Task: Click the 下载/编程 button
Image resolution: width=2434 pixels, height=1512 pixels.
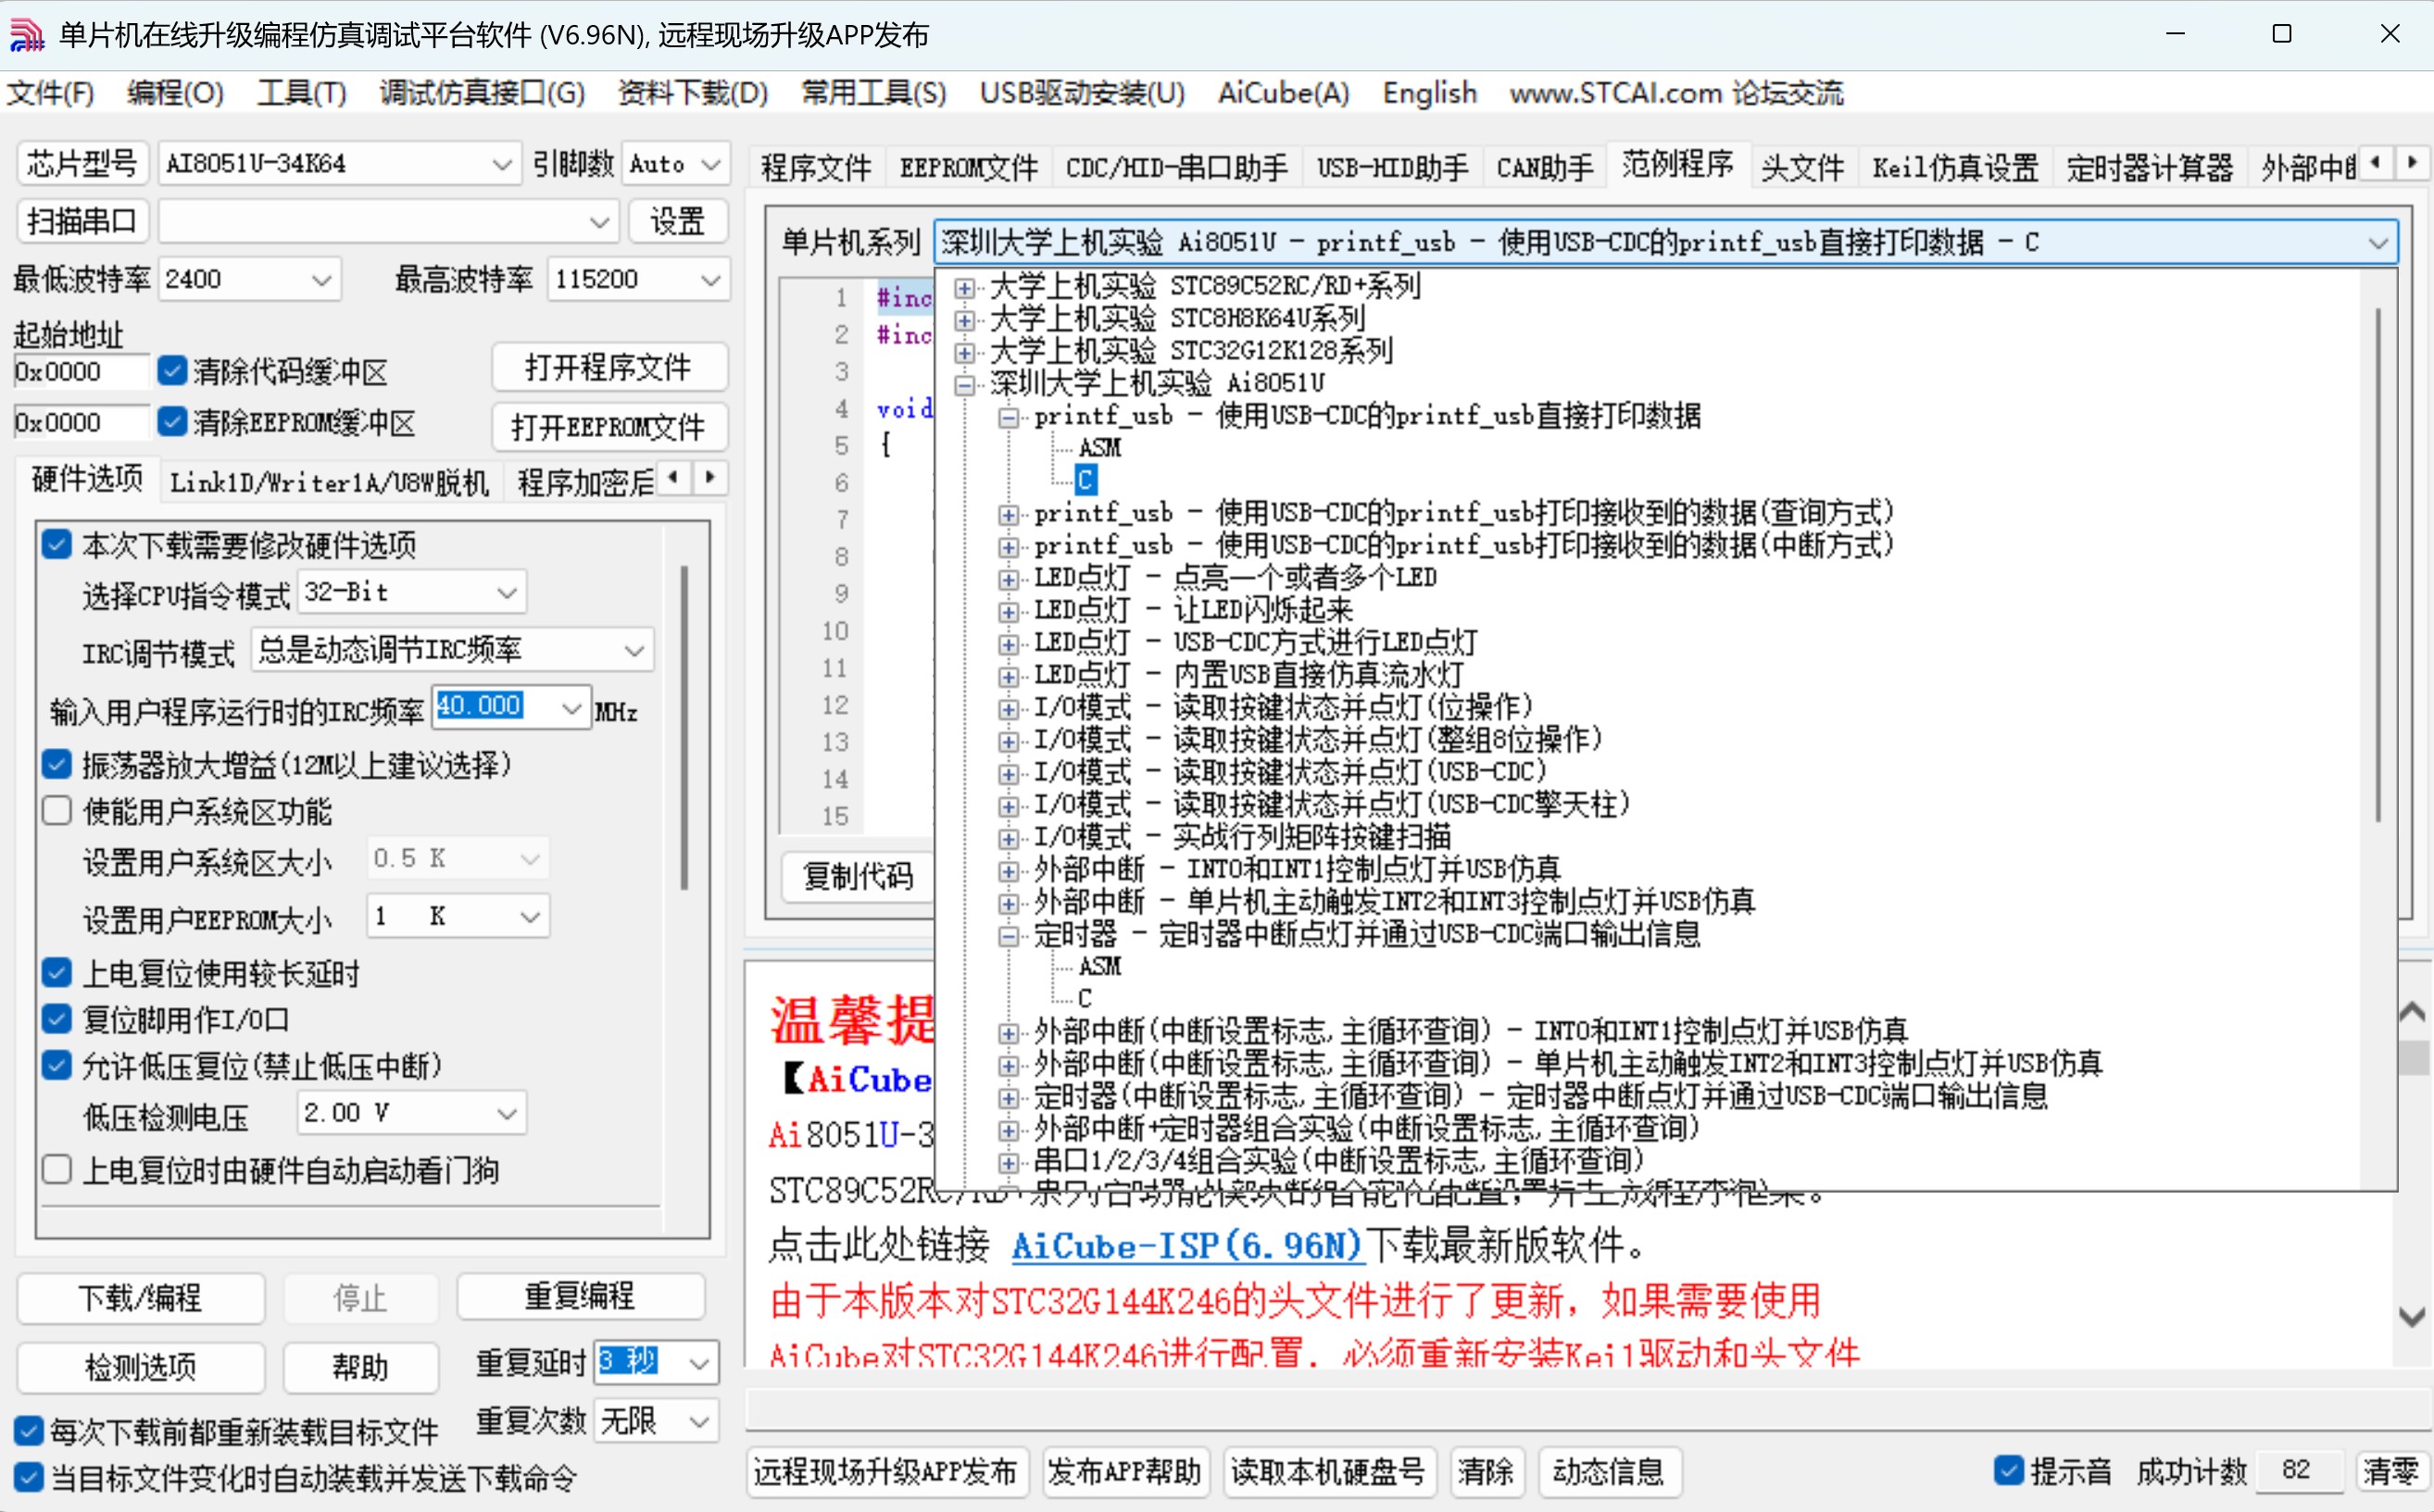Action: point(140,1297)
